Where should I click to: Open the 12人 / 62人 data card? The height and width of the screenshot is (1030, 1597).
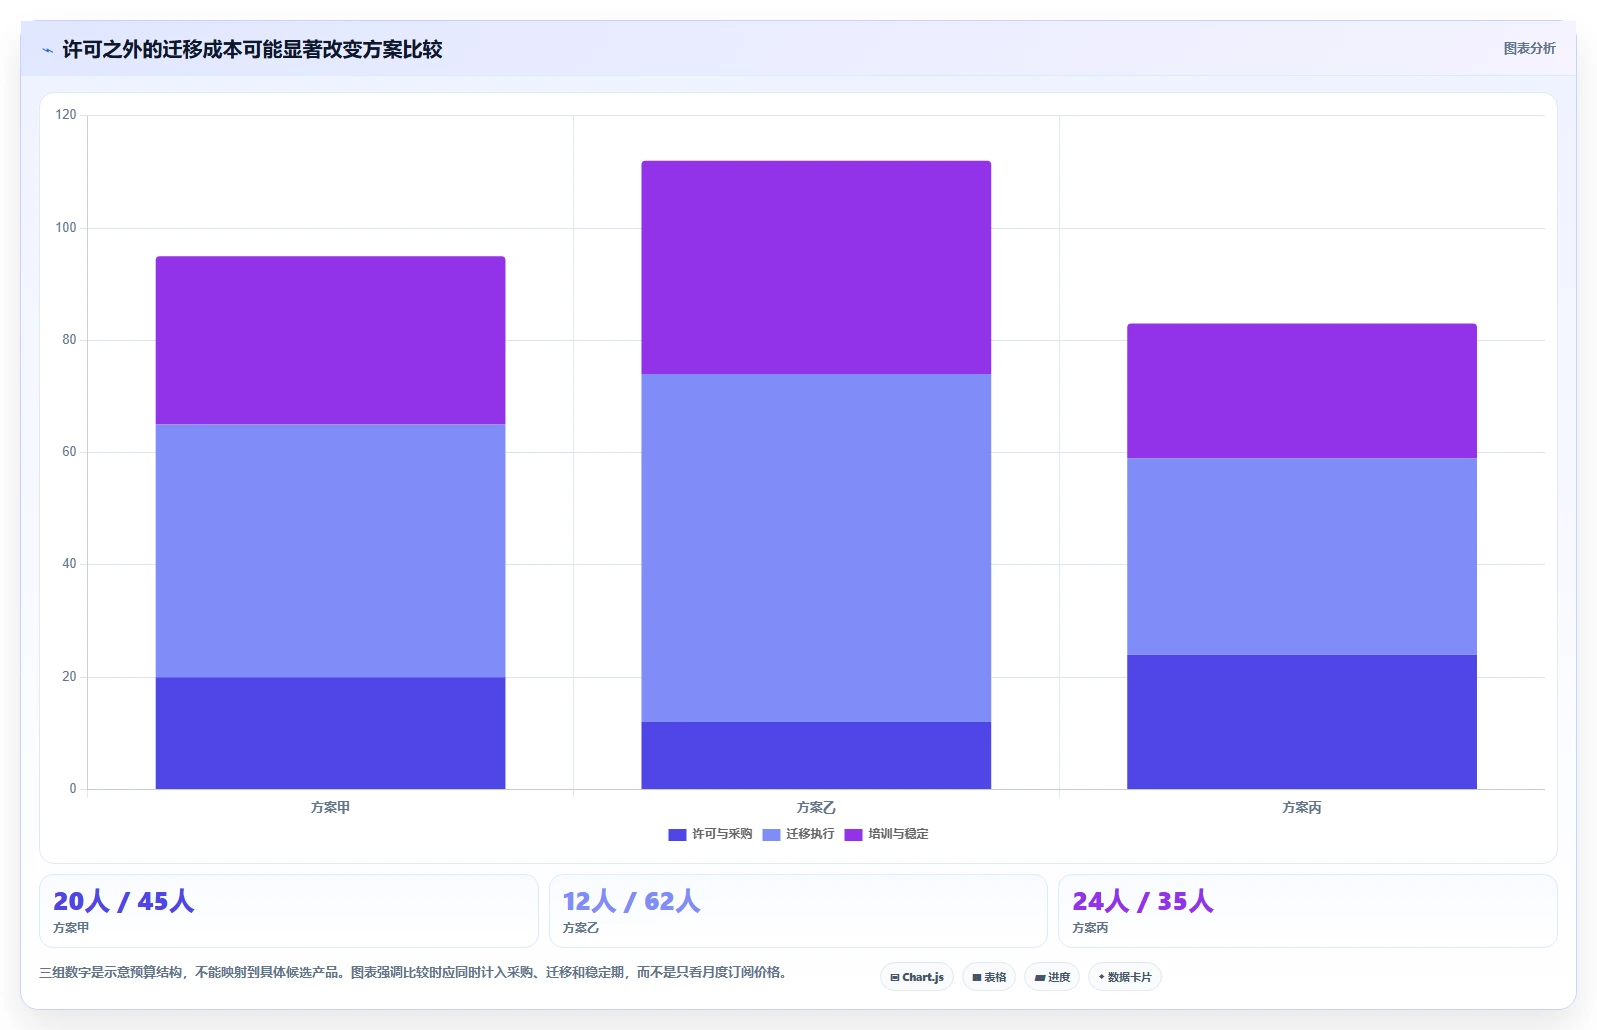tap(798, 911)
